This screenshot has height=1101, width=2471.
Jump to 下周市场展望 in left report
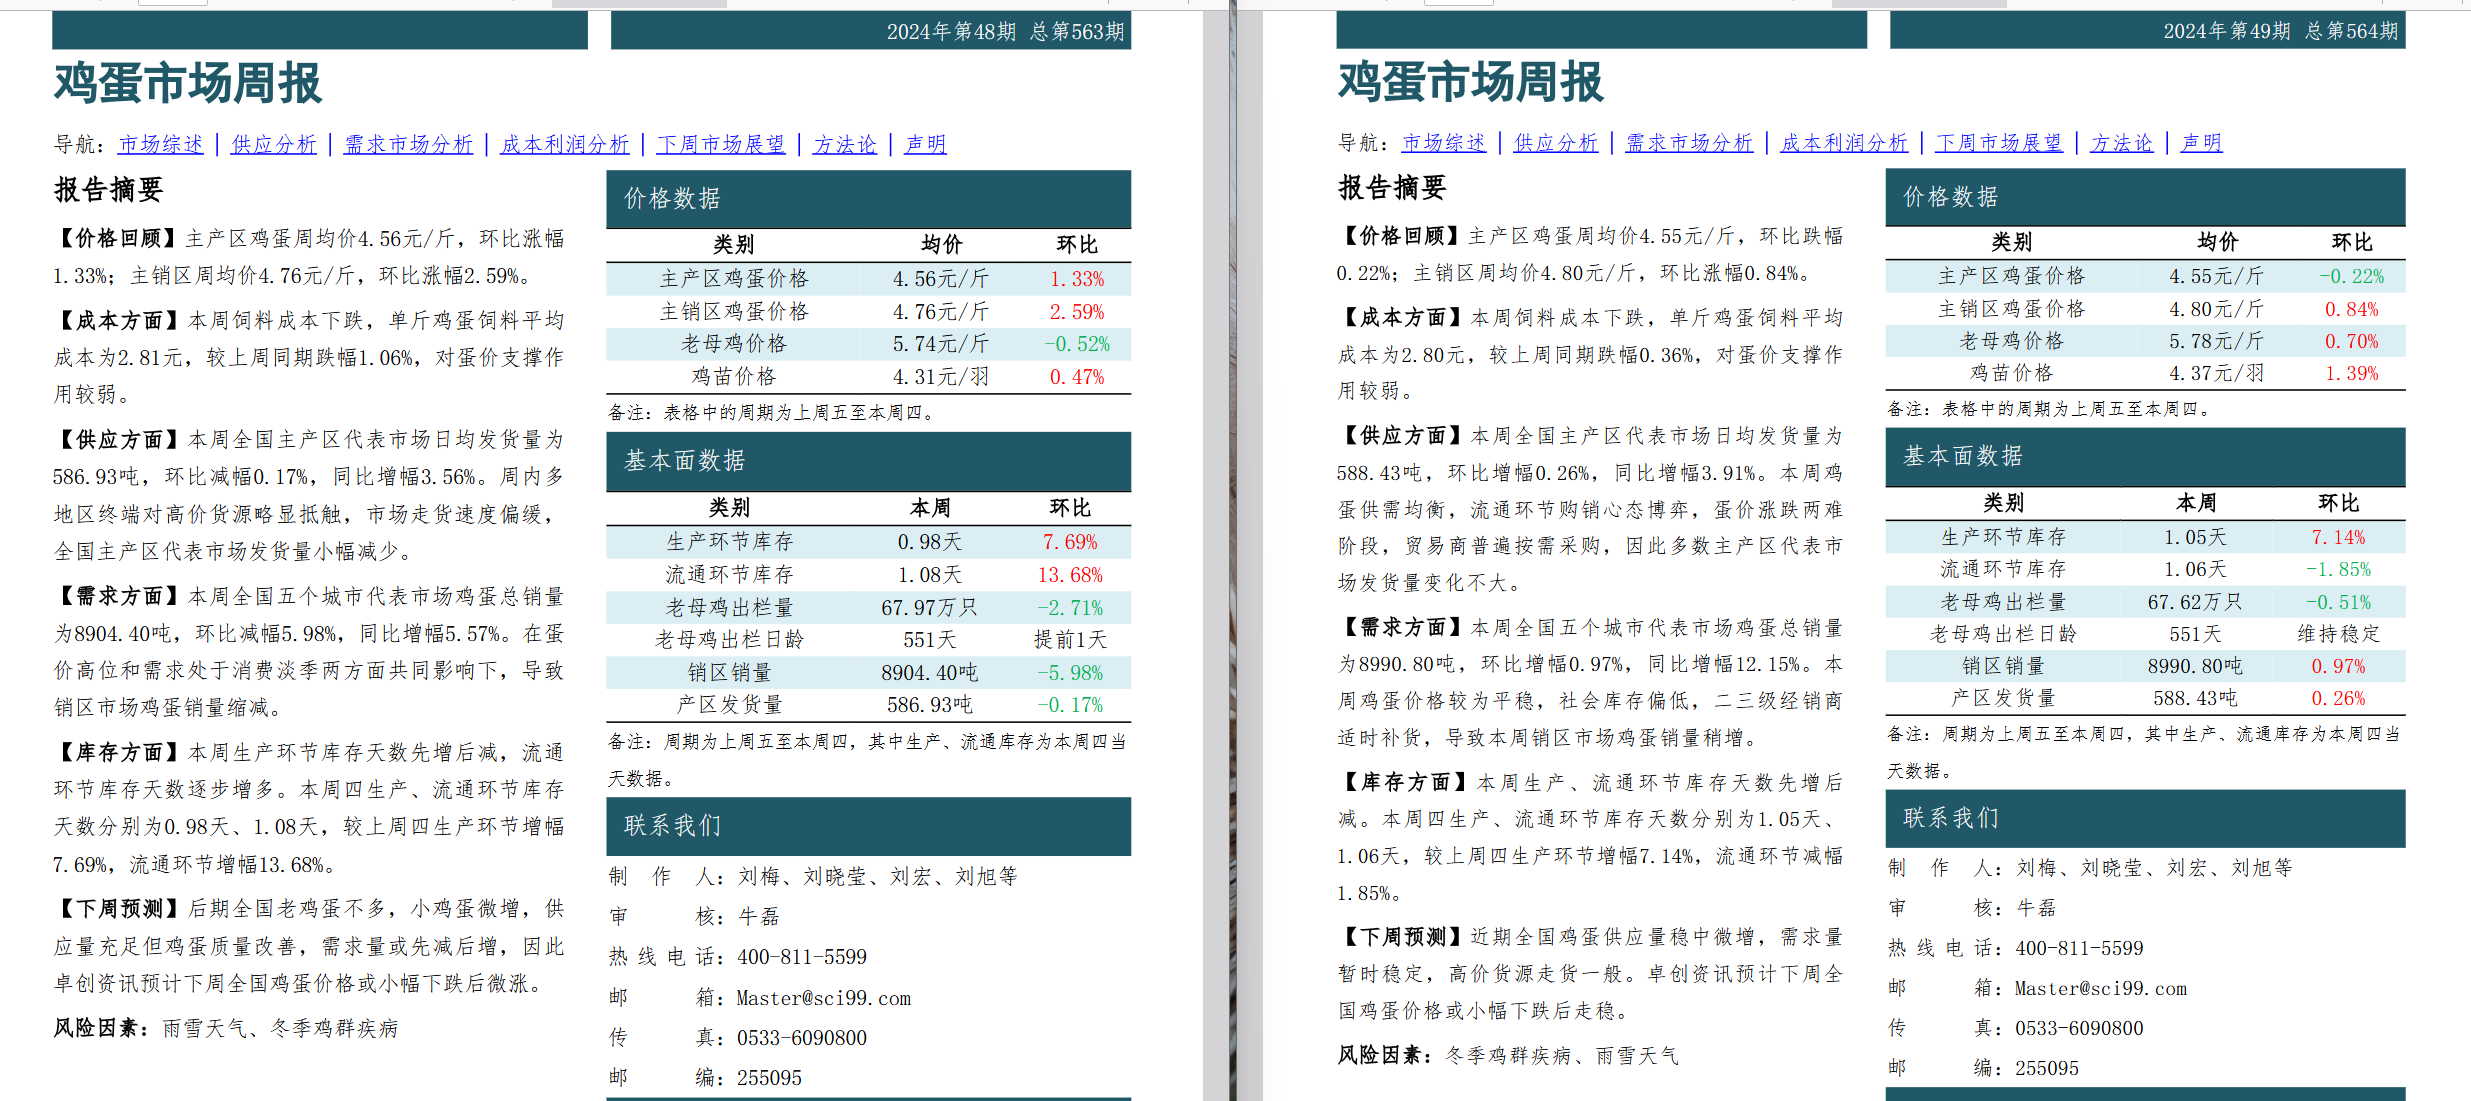tap(720, 145)
